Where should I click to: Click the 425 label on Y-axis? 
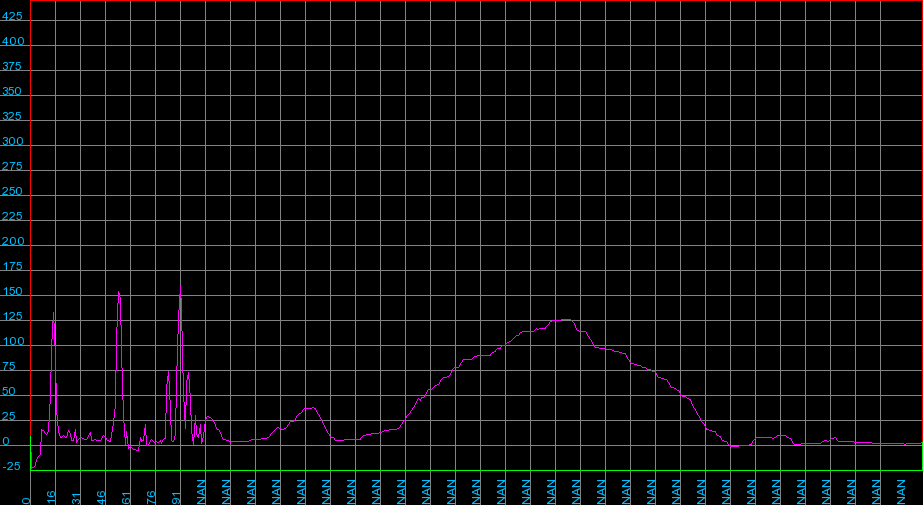pos(12,17)
